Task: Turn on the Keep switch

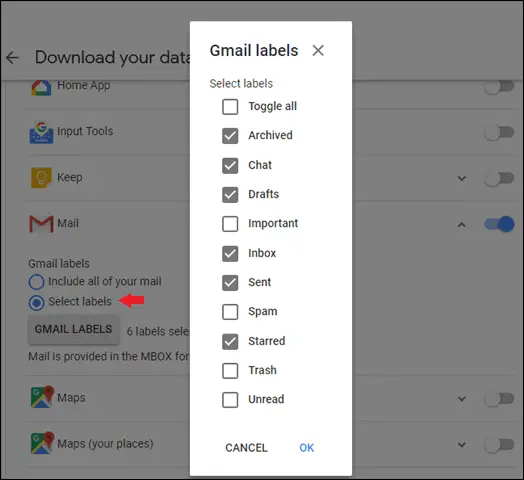Action: (x=499, y=178)
